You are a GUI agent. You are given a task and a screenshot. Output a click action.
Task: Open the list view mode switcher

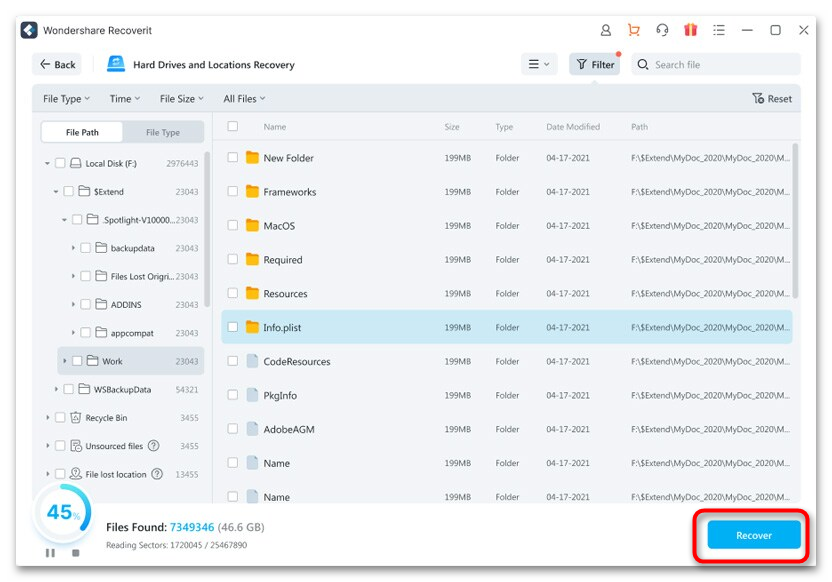pos(537,64)
